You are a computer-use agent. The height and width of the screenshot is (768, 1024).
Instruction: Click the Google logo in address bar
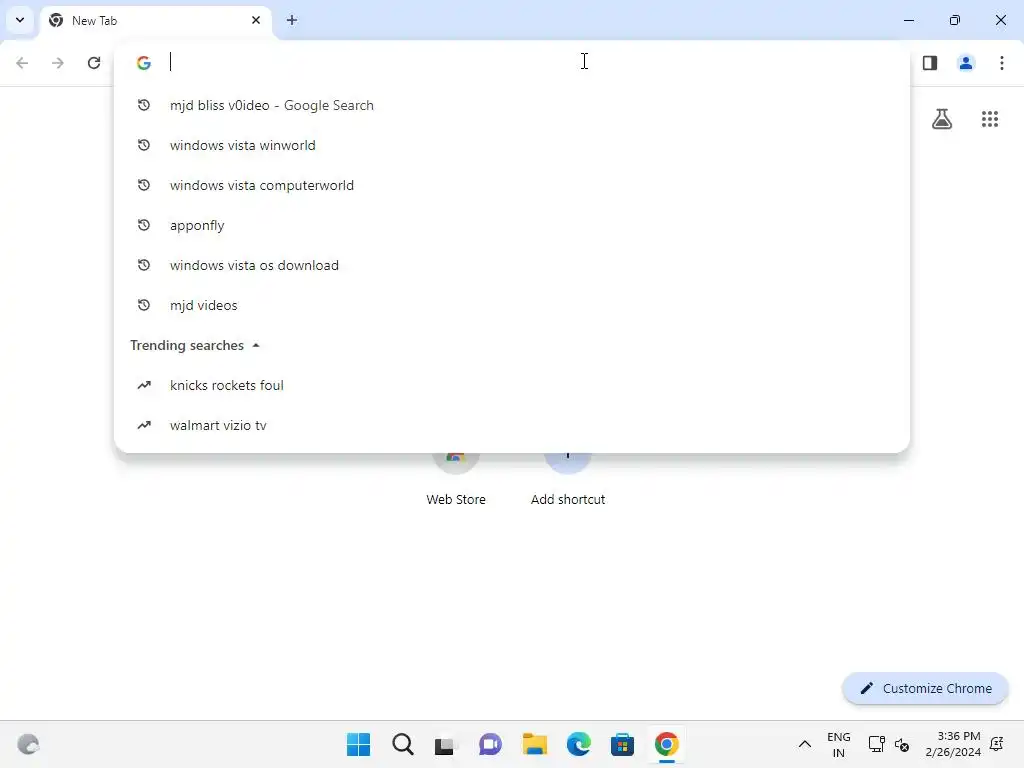(x=144, y=63)
